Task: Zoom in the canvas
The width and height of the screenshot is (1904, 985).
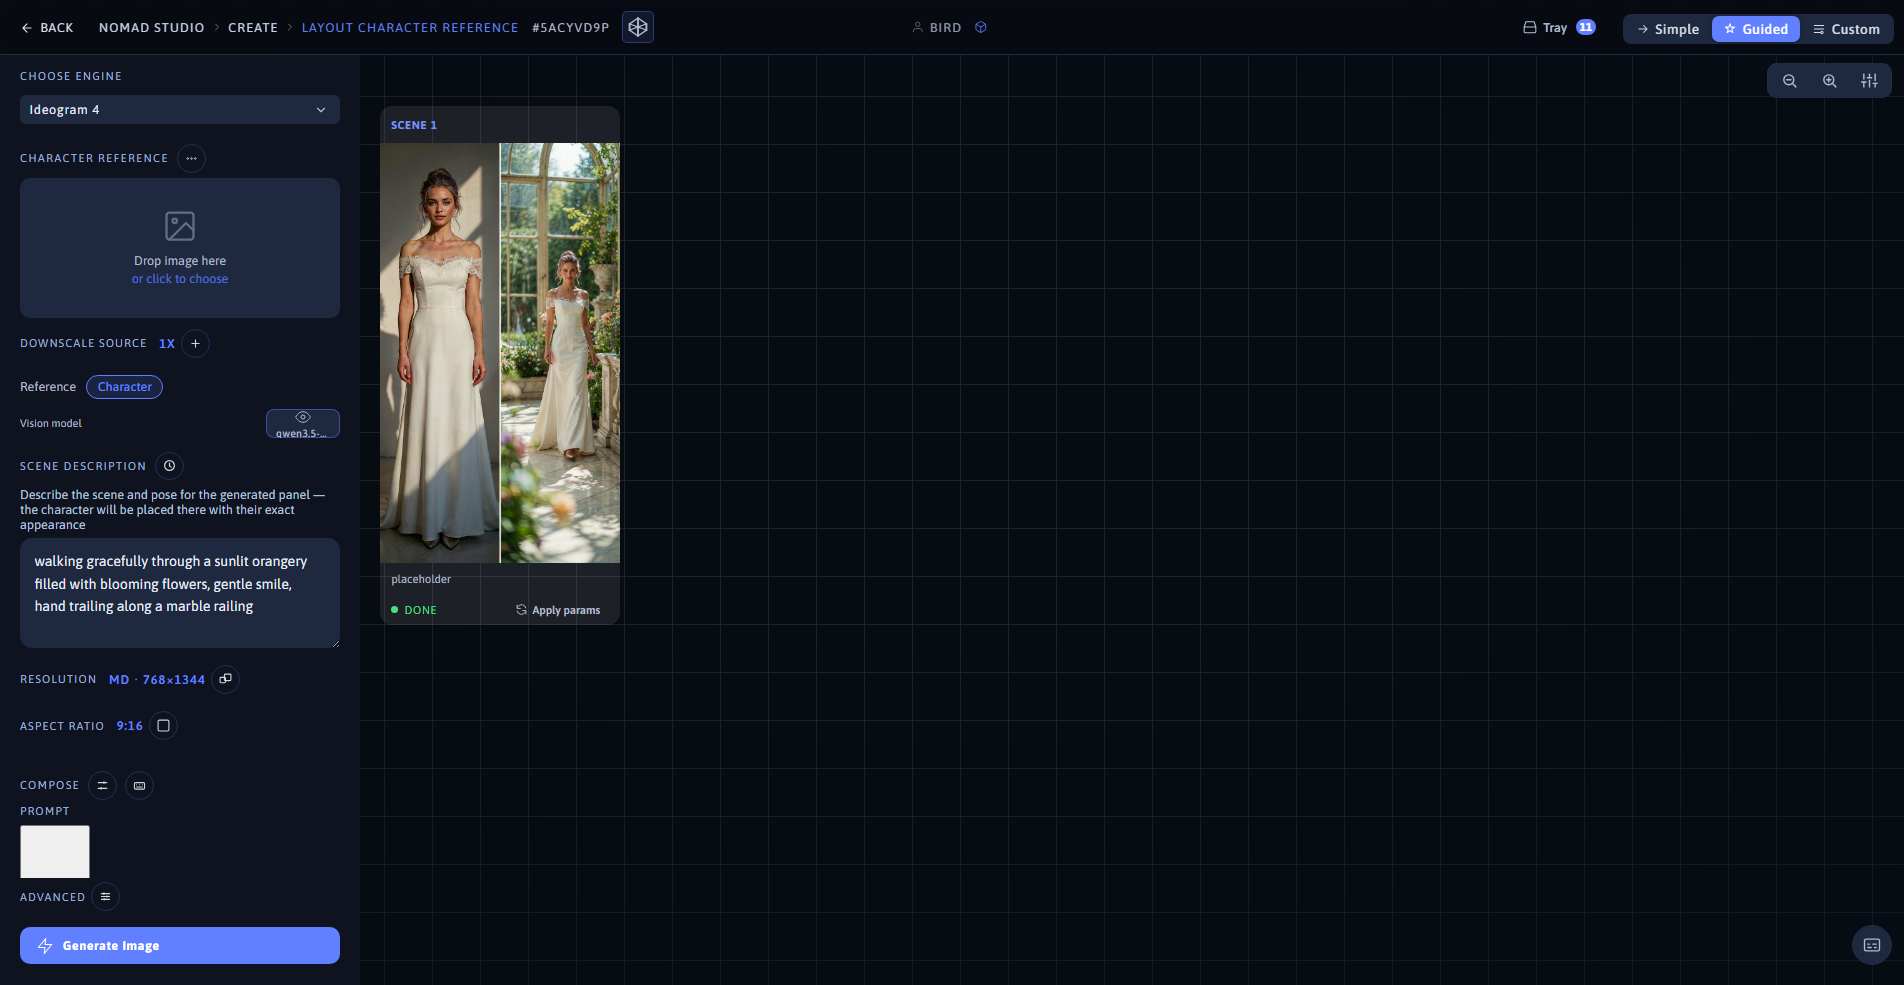Action: [1830, 81]
